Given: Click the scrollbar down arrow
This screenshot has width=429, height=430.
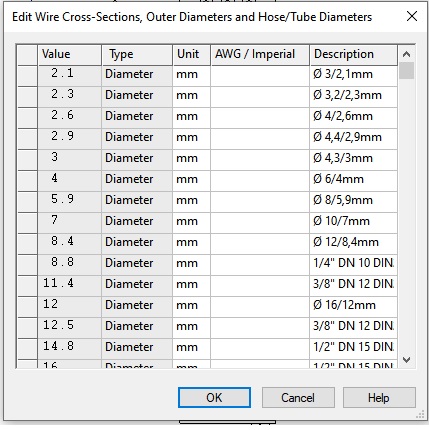Looking at the screenshot, I should (x=406, y=360).
